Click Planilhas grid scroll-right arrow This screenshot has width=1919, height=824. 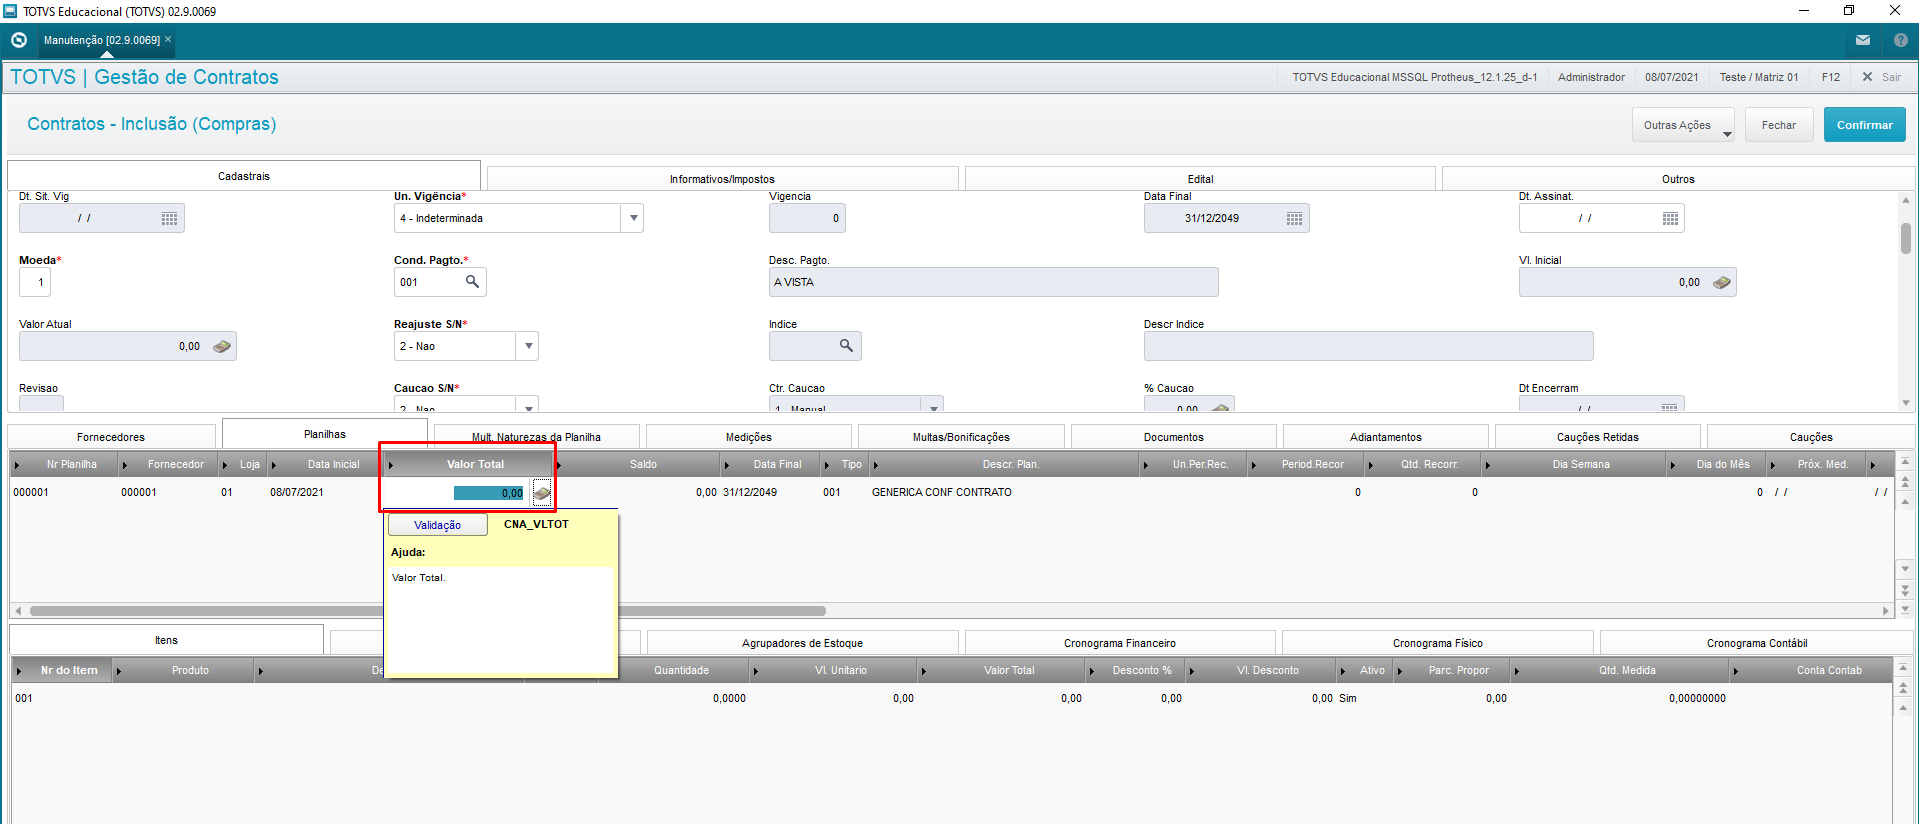[1886, 610]
